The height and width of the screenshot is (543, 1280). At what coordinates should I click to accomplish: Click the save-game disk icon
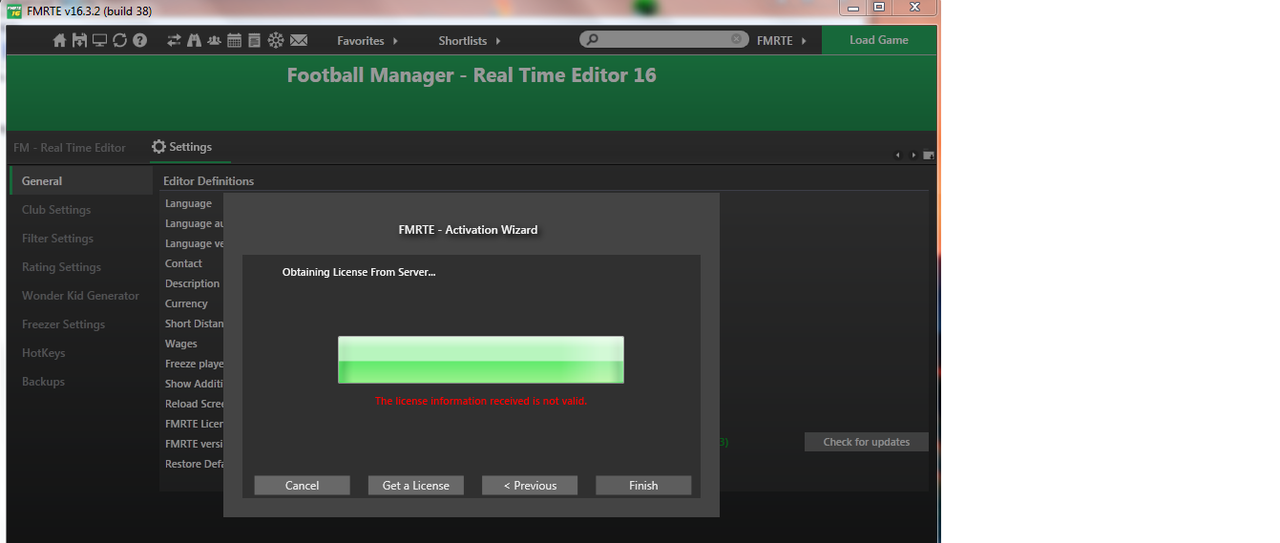click(79, 40)
